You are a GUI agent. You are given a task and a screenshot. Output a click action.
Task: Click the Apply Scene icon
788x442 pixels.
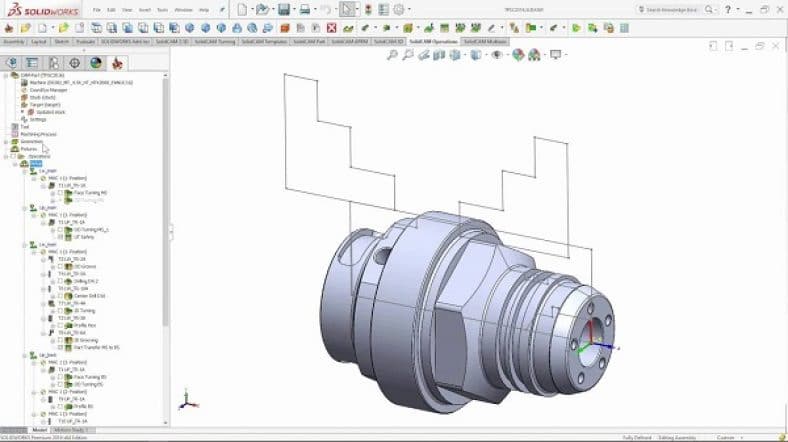point(534,55)
